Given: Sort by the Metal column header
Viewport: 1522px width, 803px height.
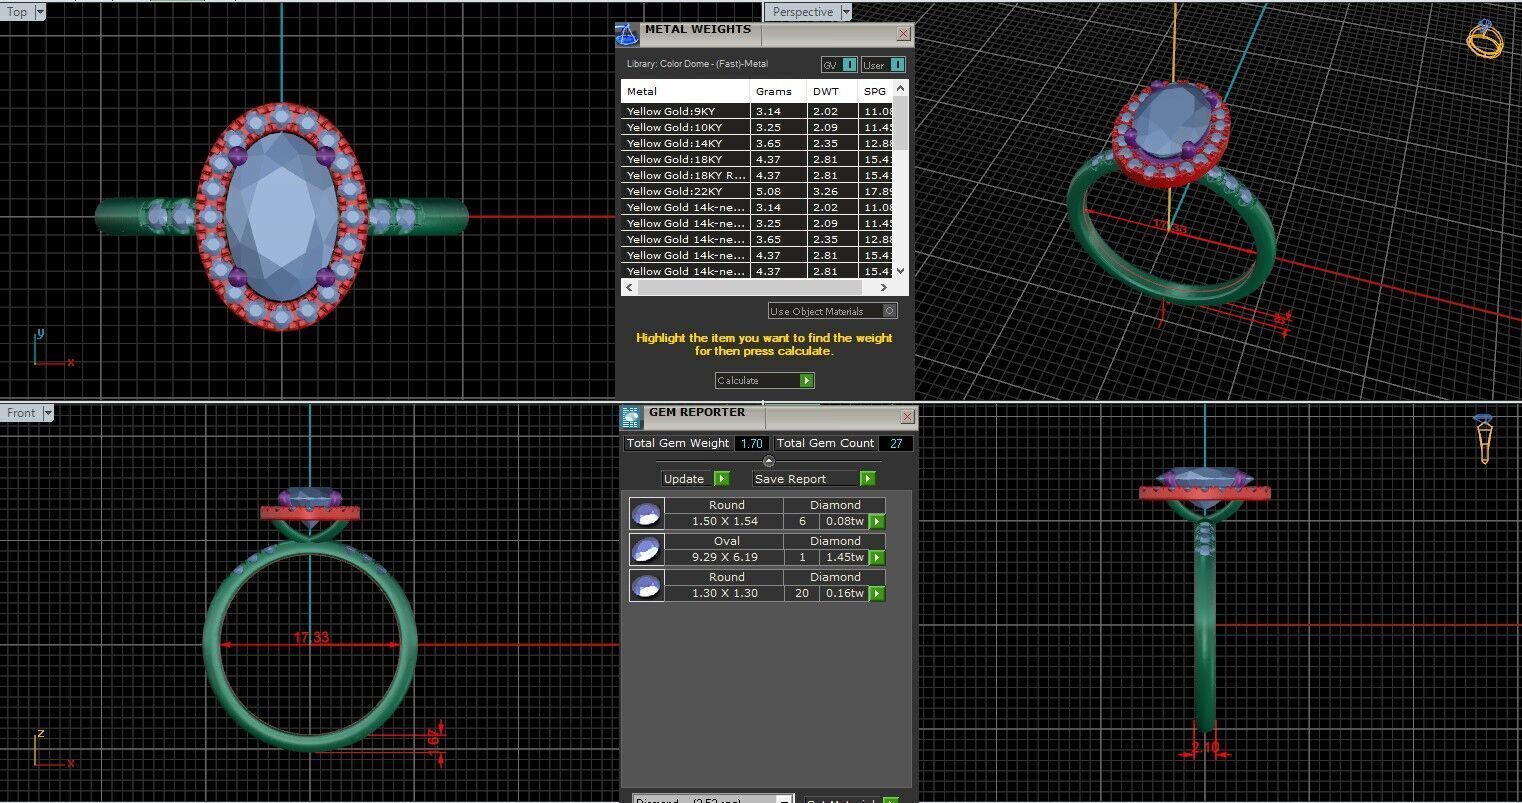Looking at the screenshot, I should tap(685, 91).
